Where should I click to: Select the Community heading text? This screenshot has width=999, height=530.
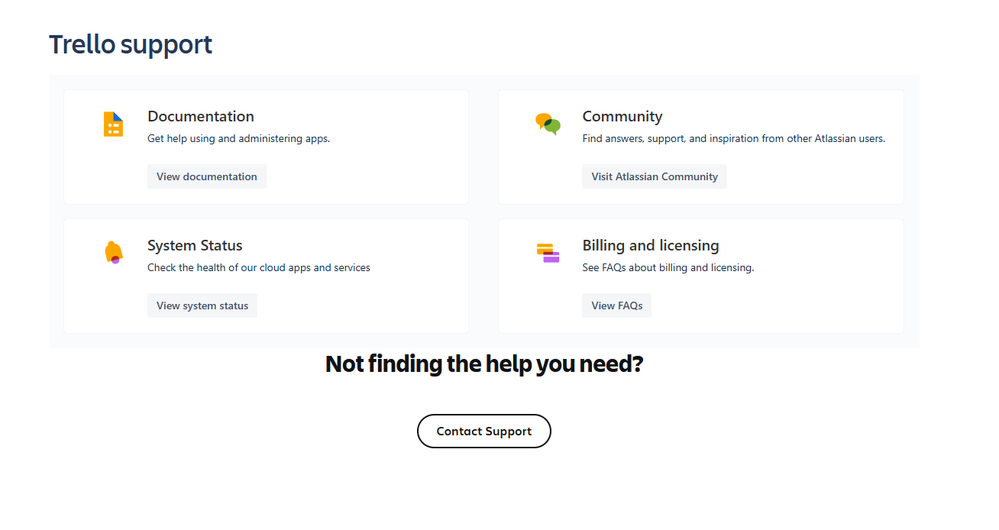[x=622, y=117]
